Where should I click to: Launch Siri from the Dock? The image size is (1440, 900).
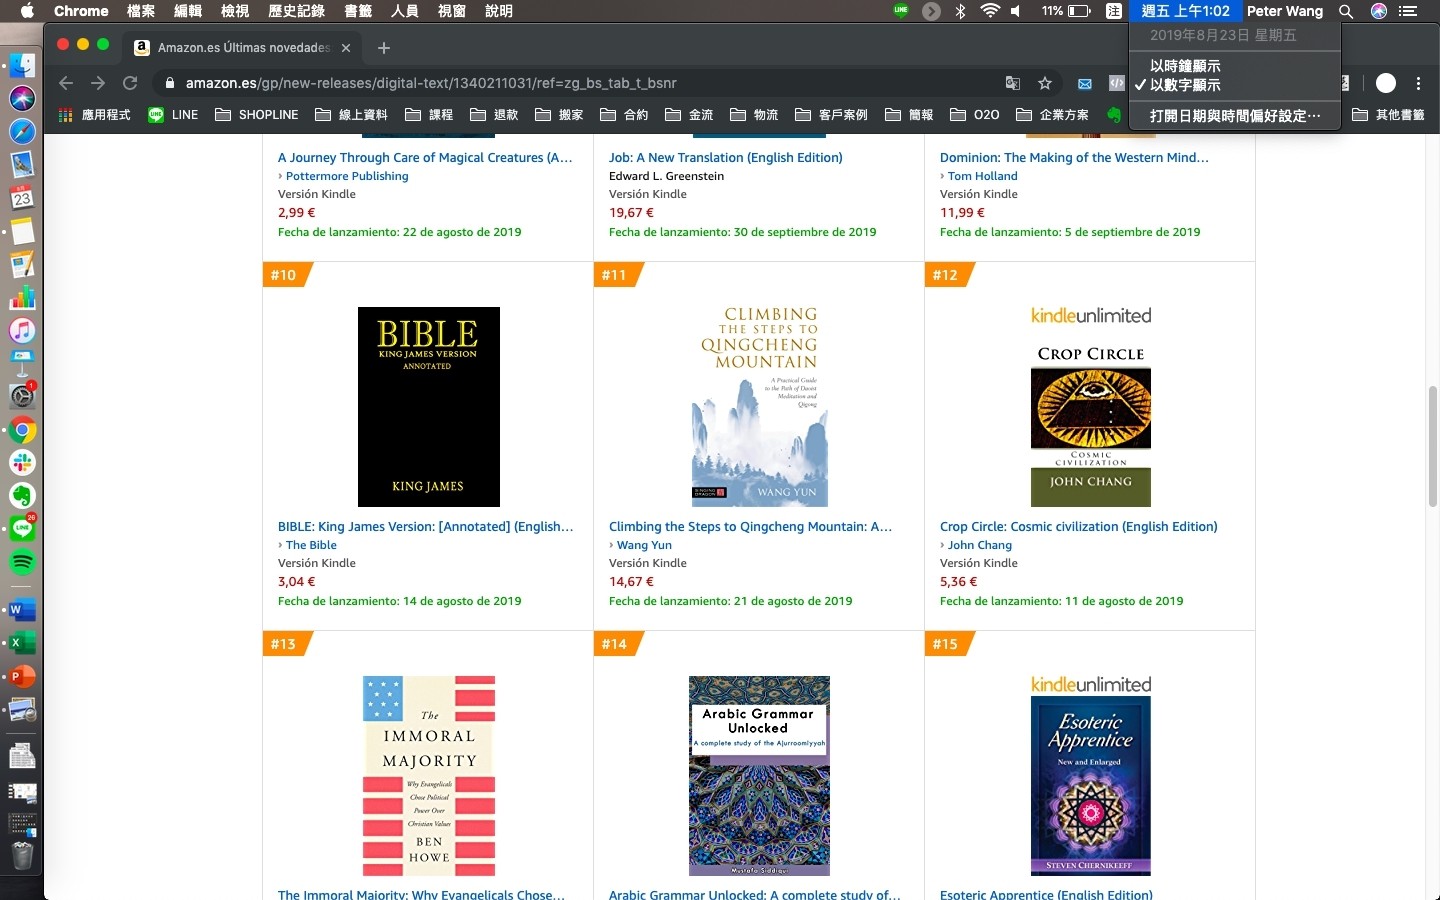(22, 98)
